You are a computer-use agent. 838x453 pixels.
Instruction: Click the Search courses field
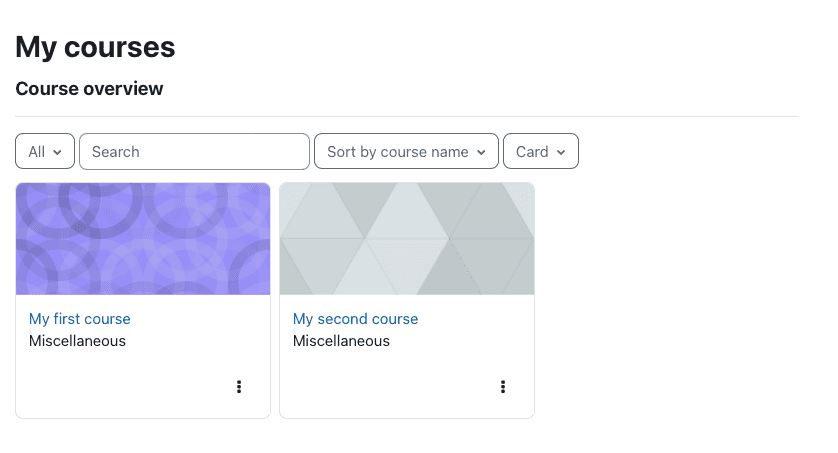(x=195, y=152)
